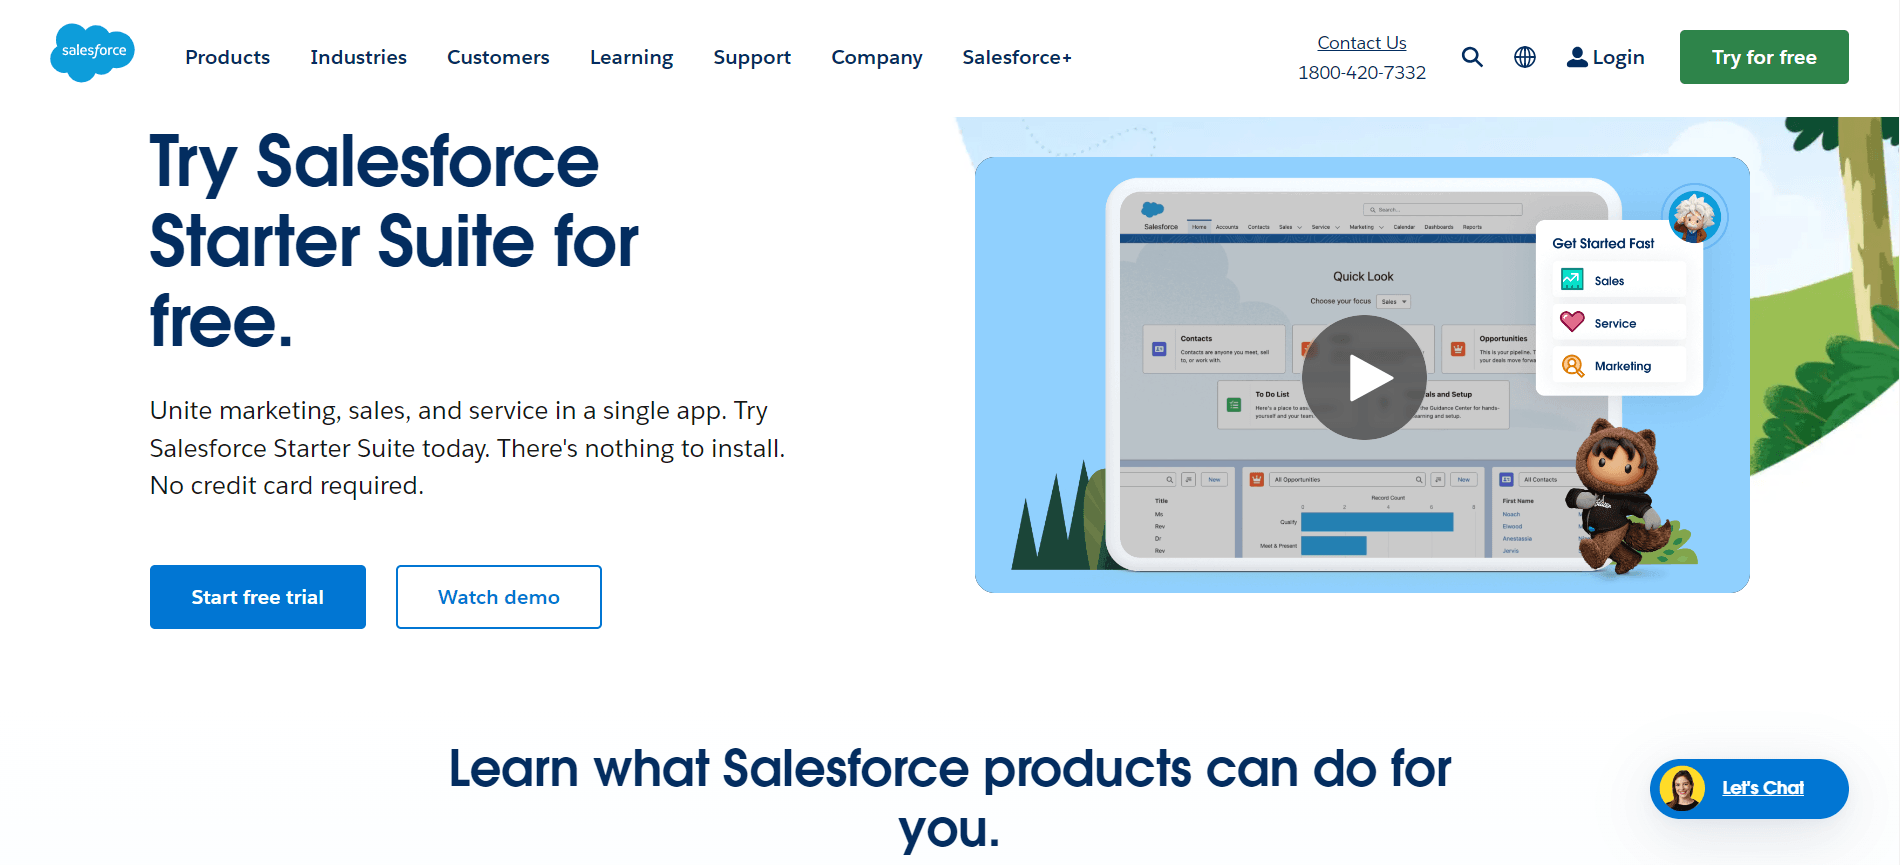Screen dimensions: 1900x865
Task: Click the Contacts card in video preview
Action: pyautogui.click(x=1214, y=349)
